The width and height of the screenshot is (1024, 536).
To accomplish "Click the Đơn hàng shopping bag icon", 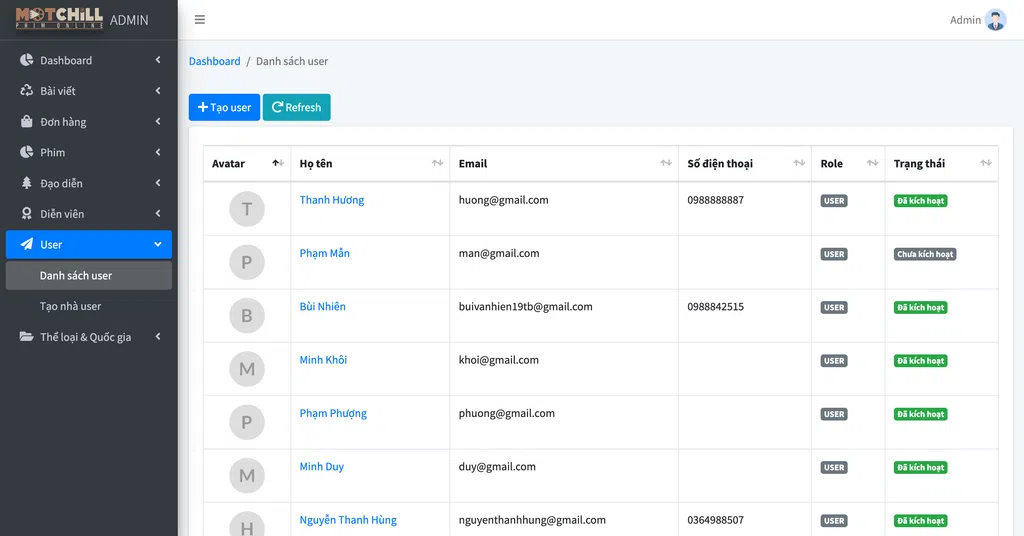I will tap(26, 121).
